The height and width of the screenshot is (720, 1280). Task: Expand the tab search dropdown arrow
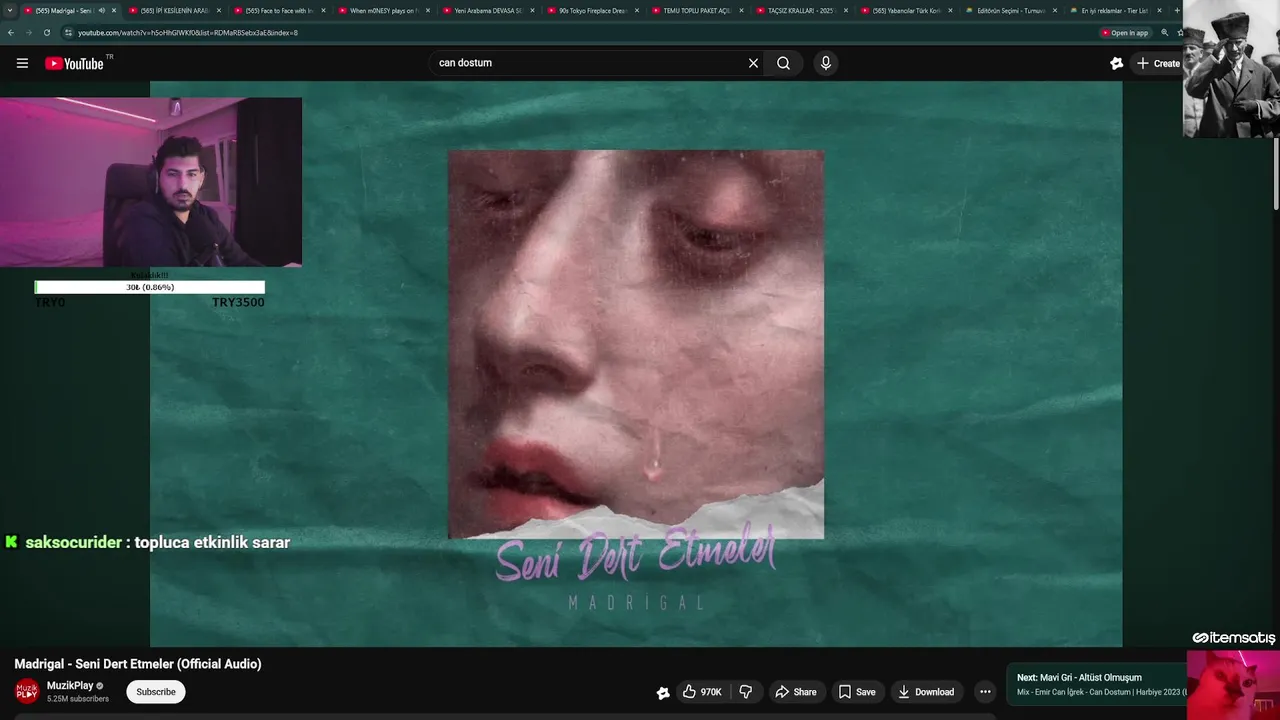point(10,10)
